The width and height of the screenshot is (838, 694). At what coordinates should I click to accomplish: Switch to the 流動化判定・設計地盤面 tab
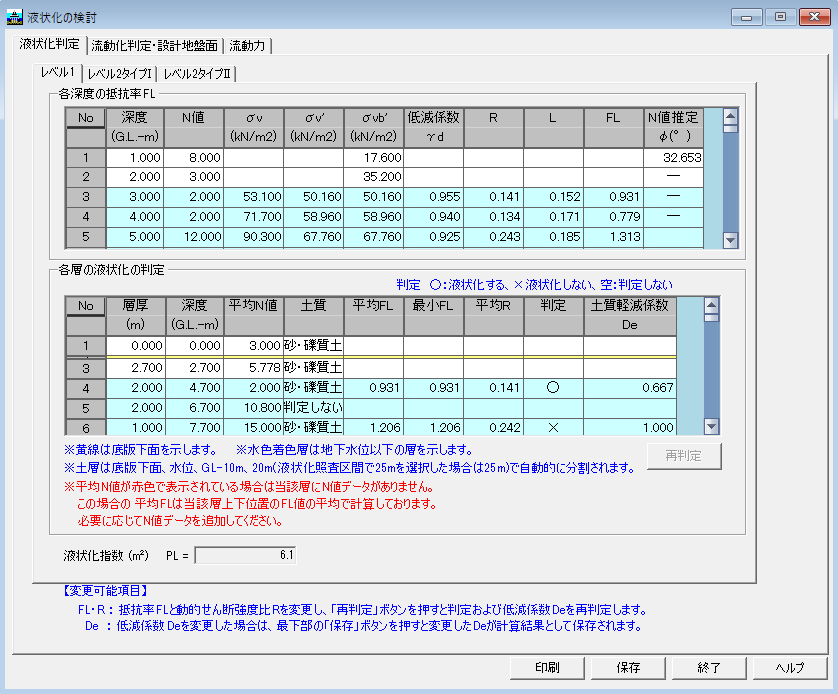[154, 46]
